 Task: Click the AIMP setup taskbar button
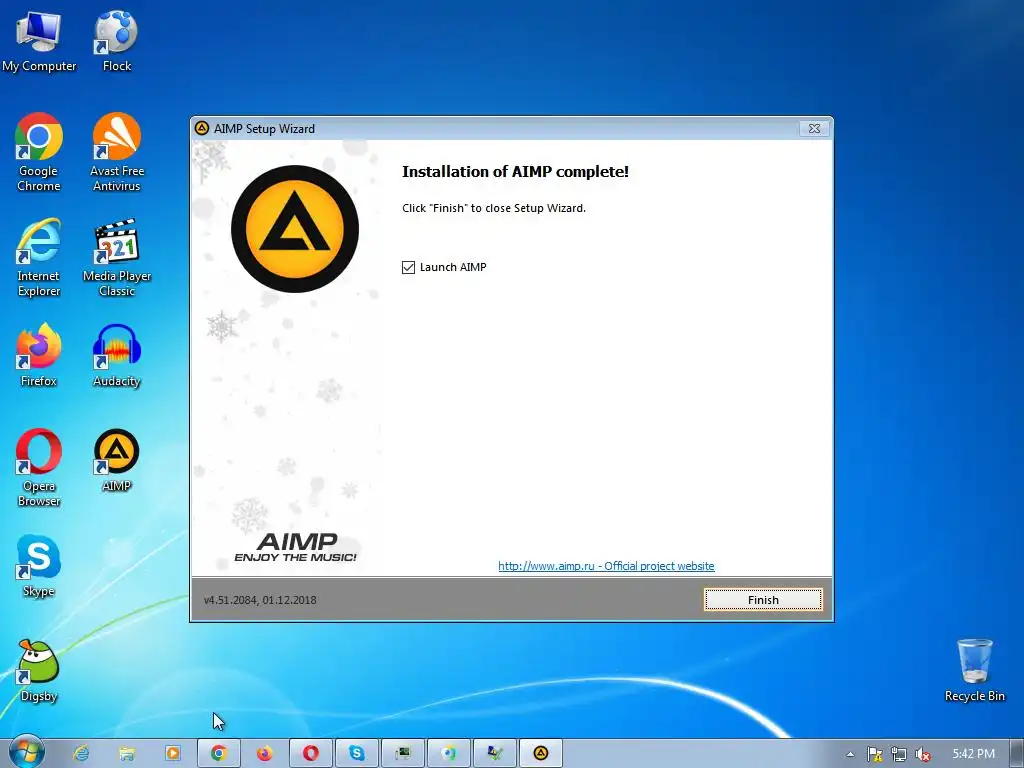click(x=541, y=753)
